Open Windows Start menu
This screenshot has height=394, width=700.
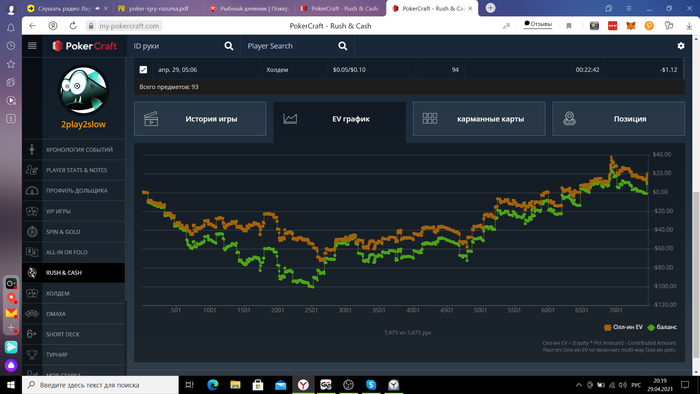point(11,385)
